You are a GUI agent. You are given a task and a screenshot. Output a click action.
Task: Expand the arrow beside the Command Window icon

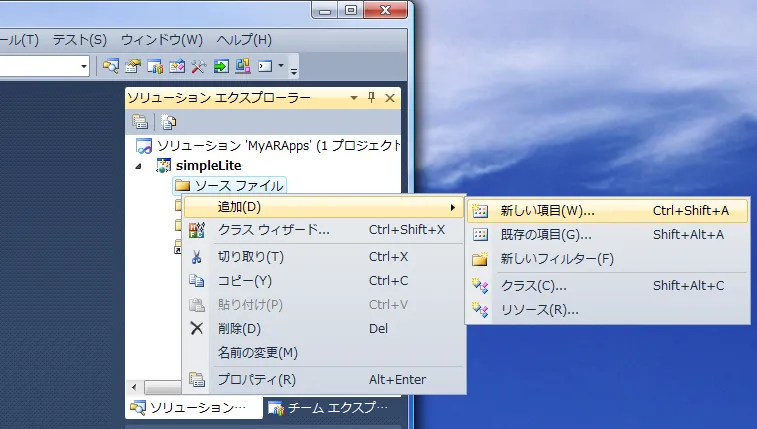click(x=280, y=66)
